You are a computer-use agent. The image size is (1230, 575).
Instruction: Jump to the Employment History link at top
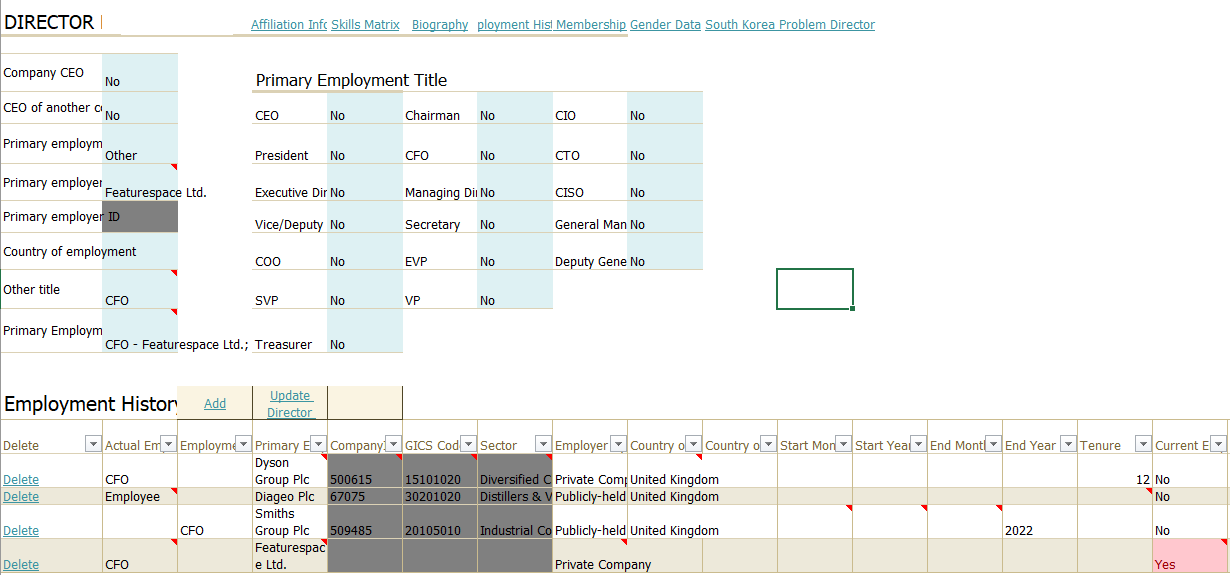click(x=515, y=25)
